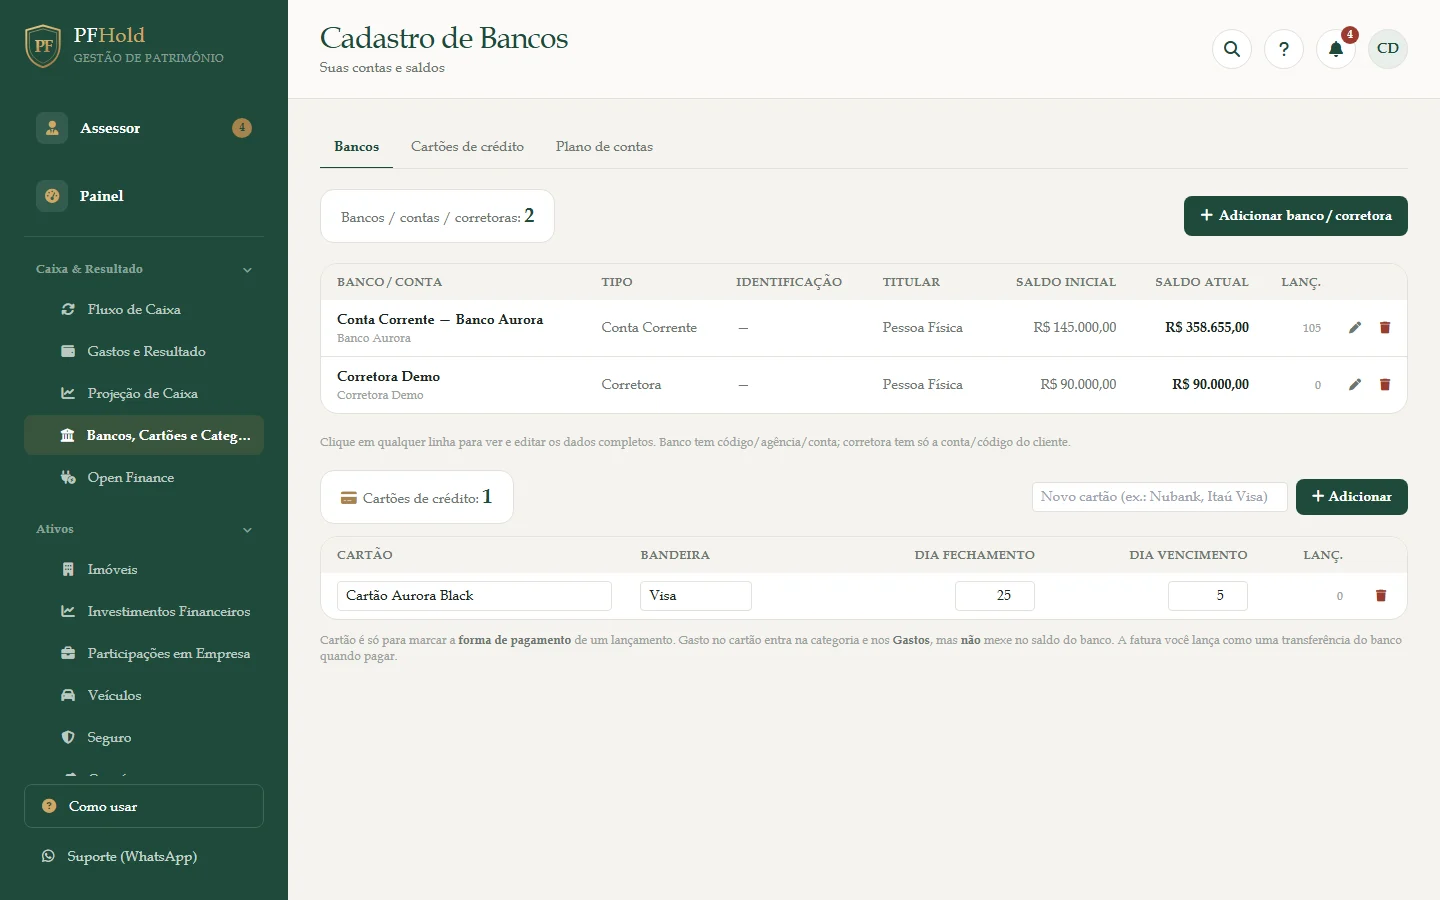
Task: Click the Assessor person icon
Action: pyautogui.click(x=52, y=128)
